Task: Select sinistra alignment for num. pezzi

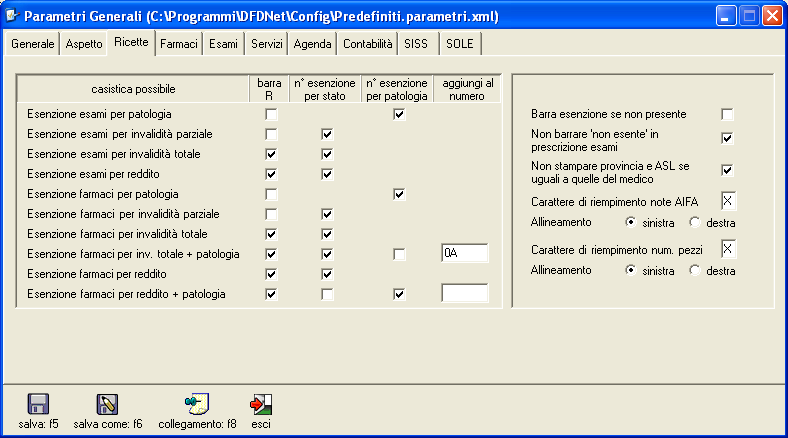Action: point(631,271)
